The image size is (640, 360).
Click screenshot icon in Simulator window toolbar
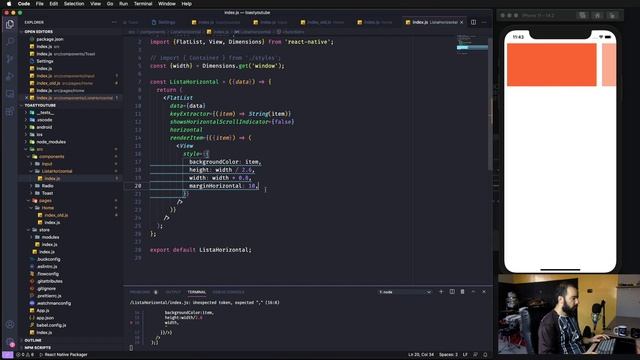(x=582, y=15)
